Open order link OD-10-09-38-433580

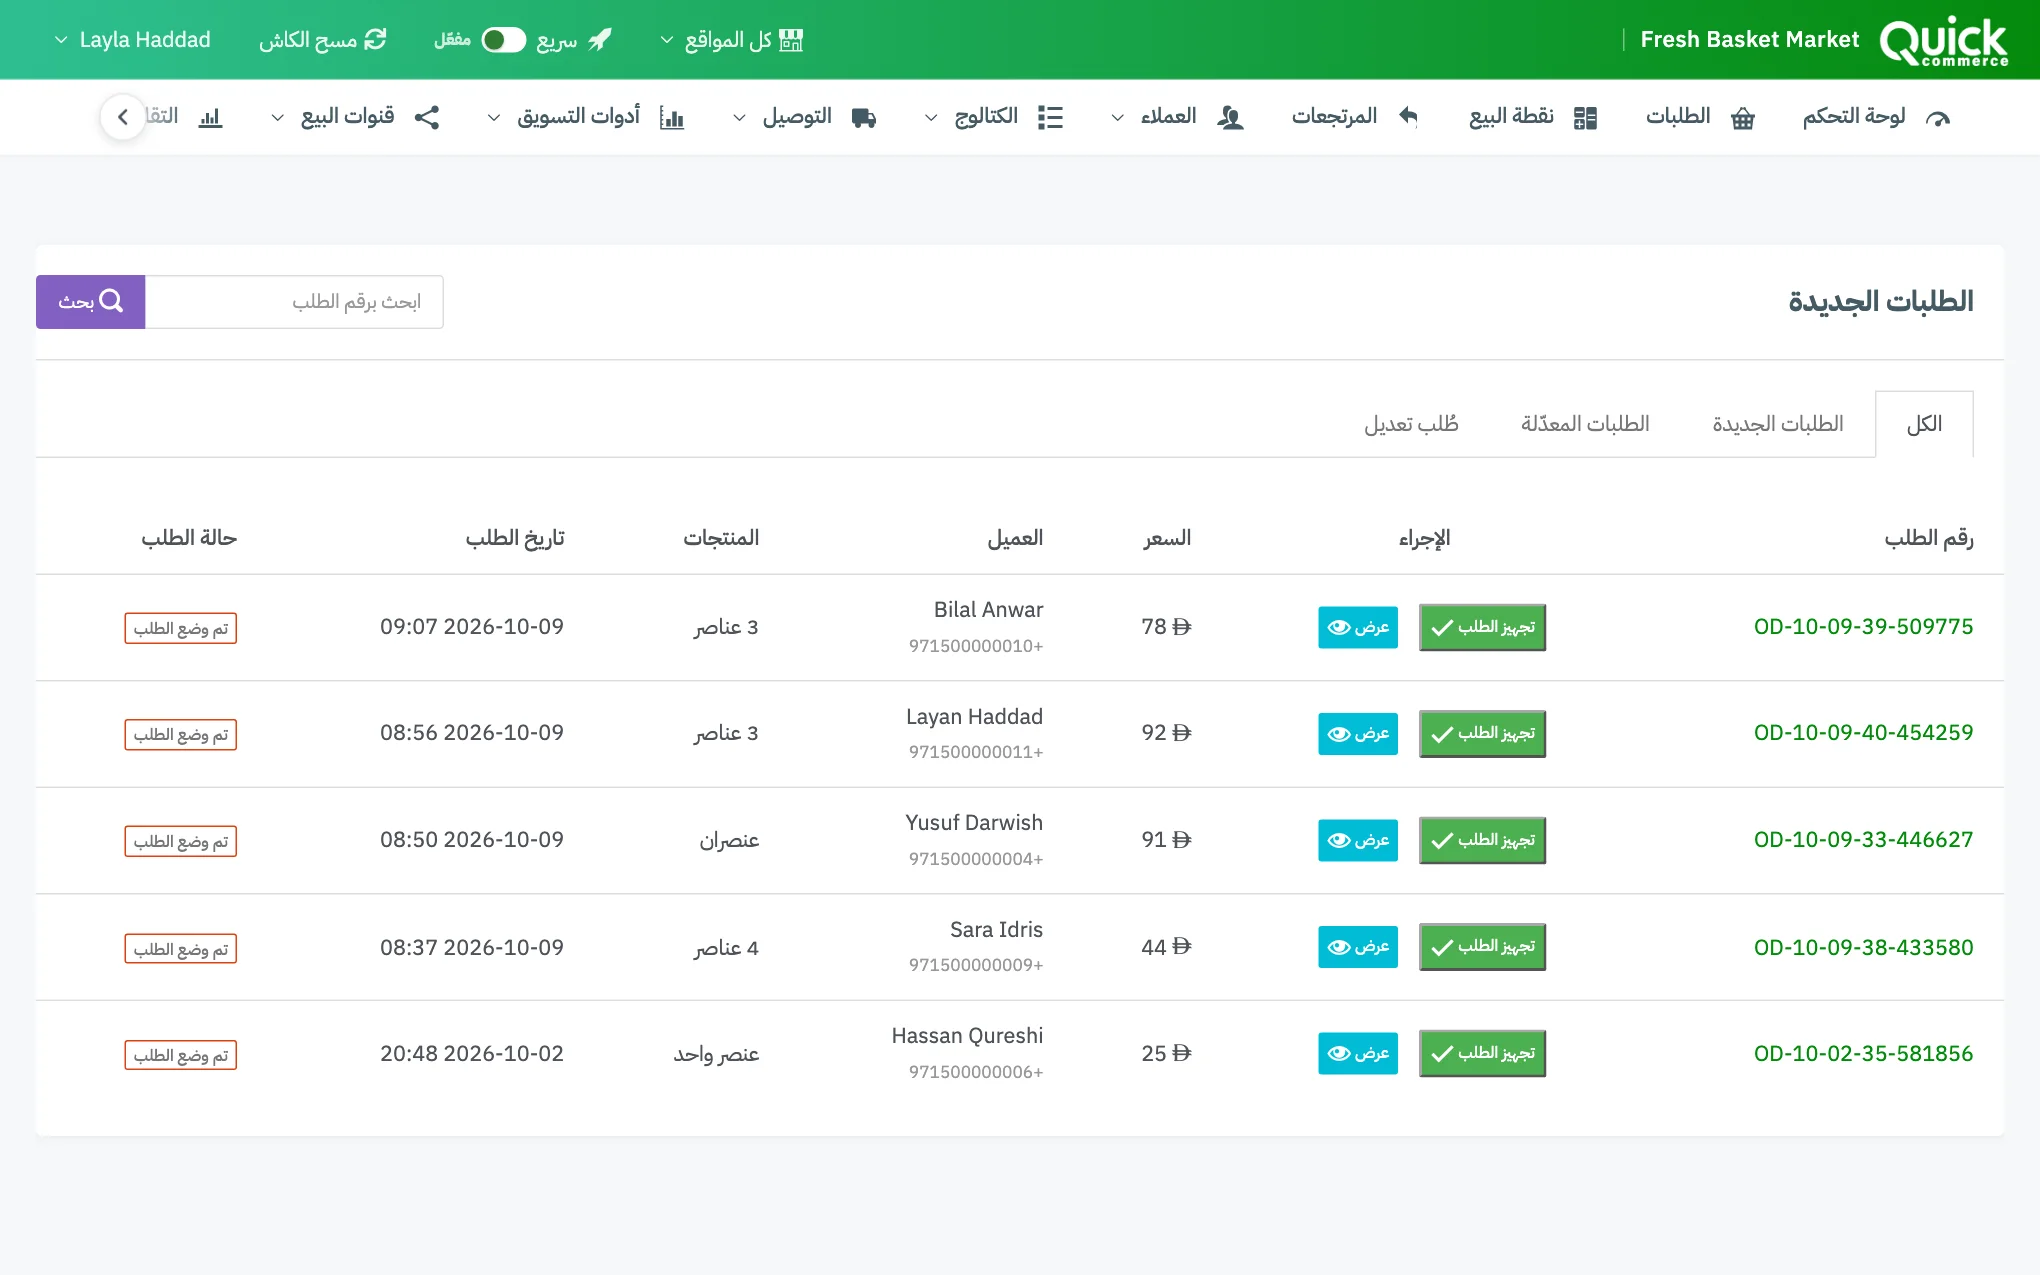pos(1863,947)
